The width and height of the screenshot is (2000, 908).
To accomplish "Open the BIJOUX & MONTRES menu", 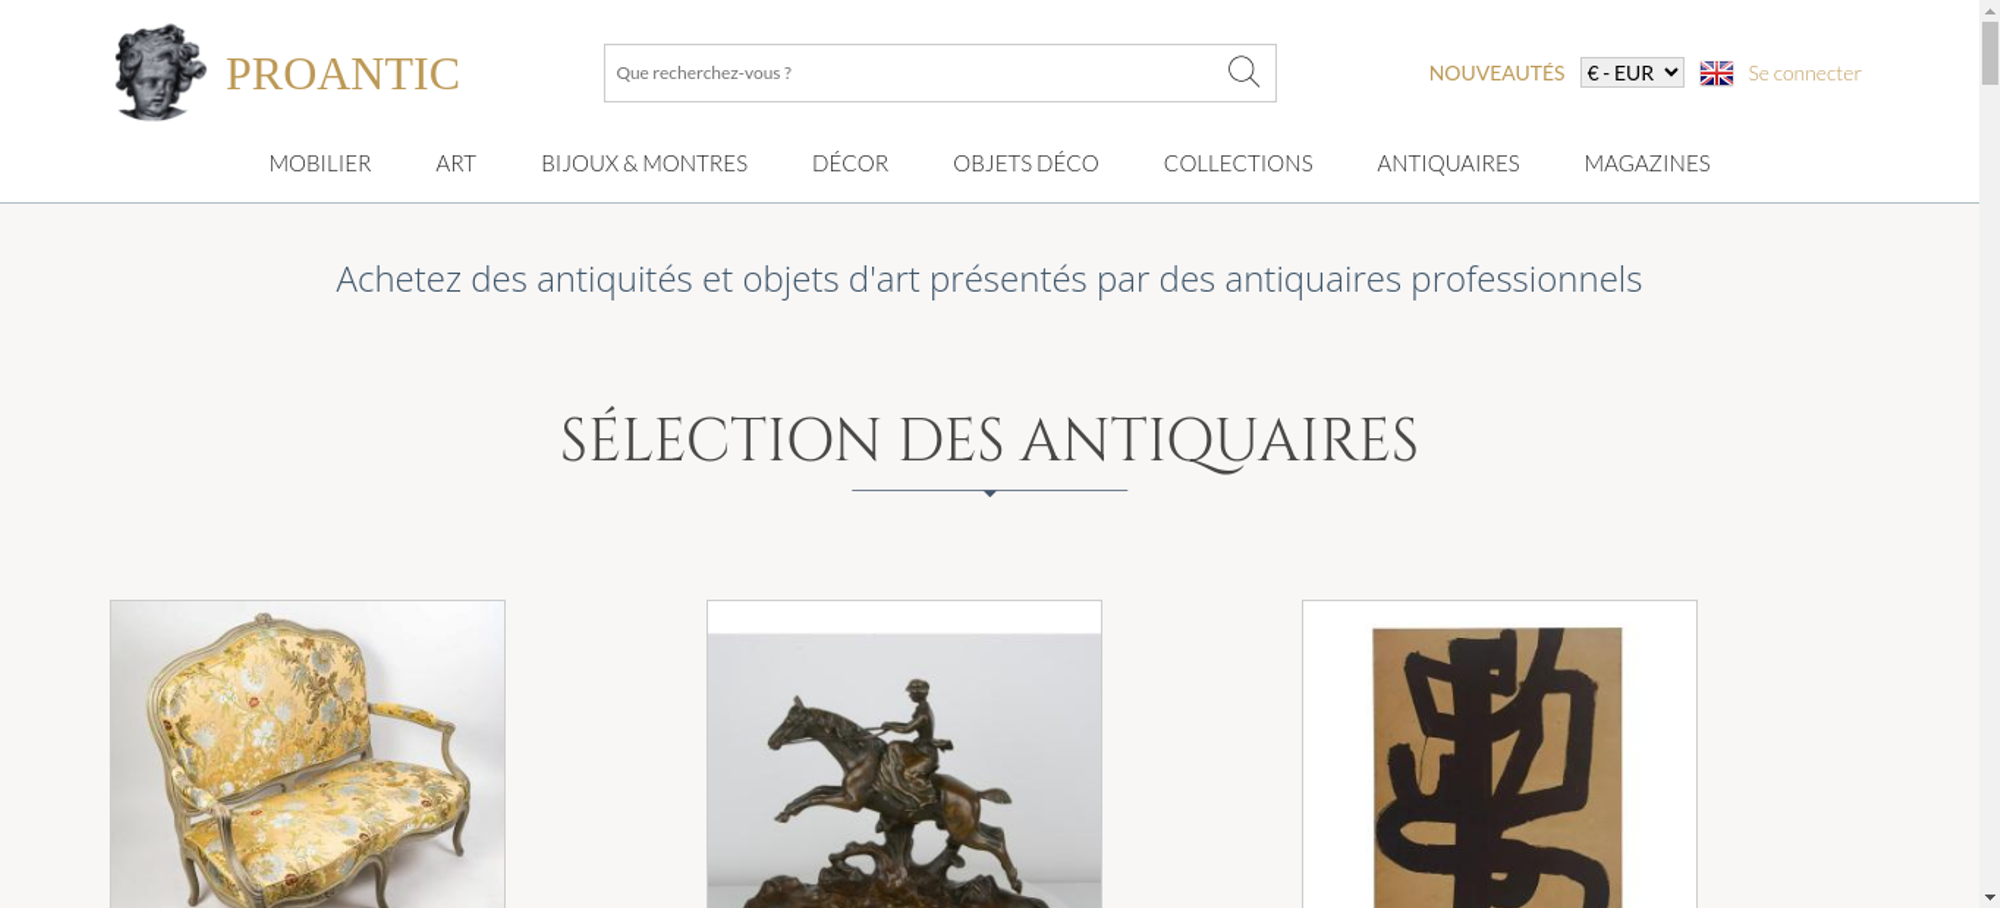I will point(644,163).
